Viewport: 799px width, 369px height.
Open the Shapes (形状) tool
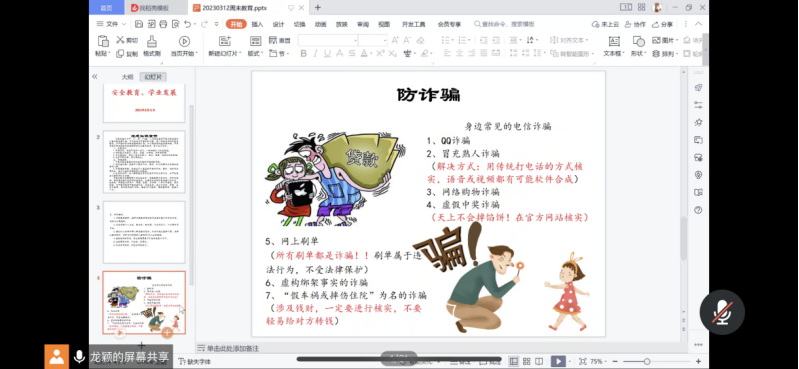click(x=638, y=41)
